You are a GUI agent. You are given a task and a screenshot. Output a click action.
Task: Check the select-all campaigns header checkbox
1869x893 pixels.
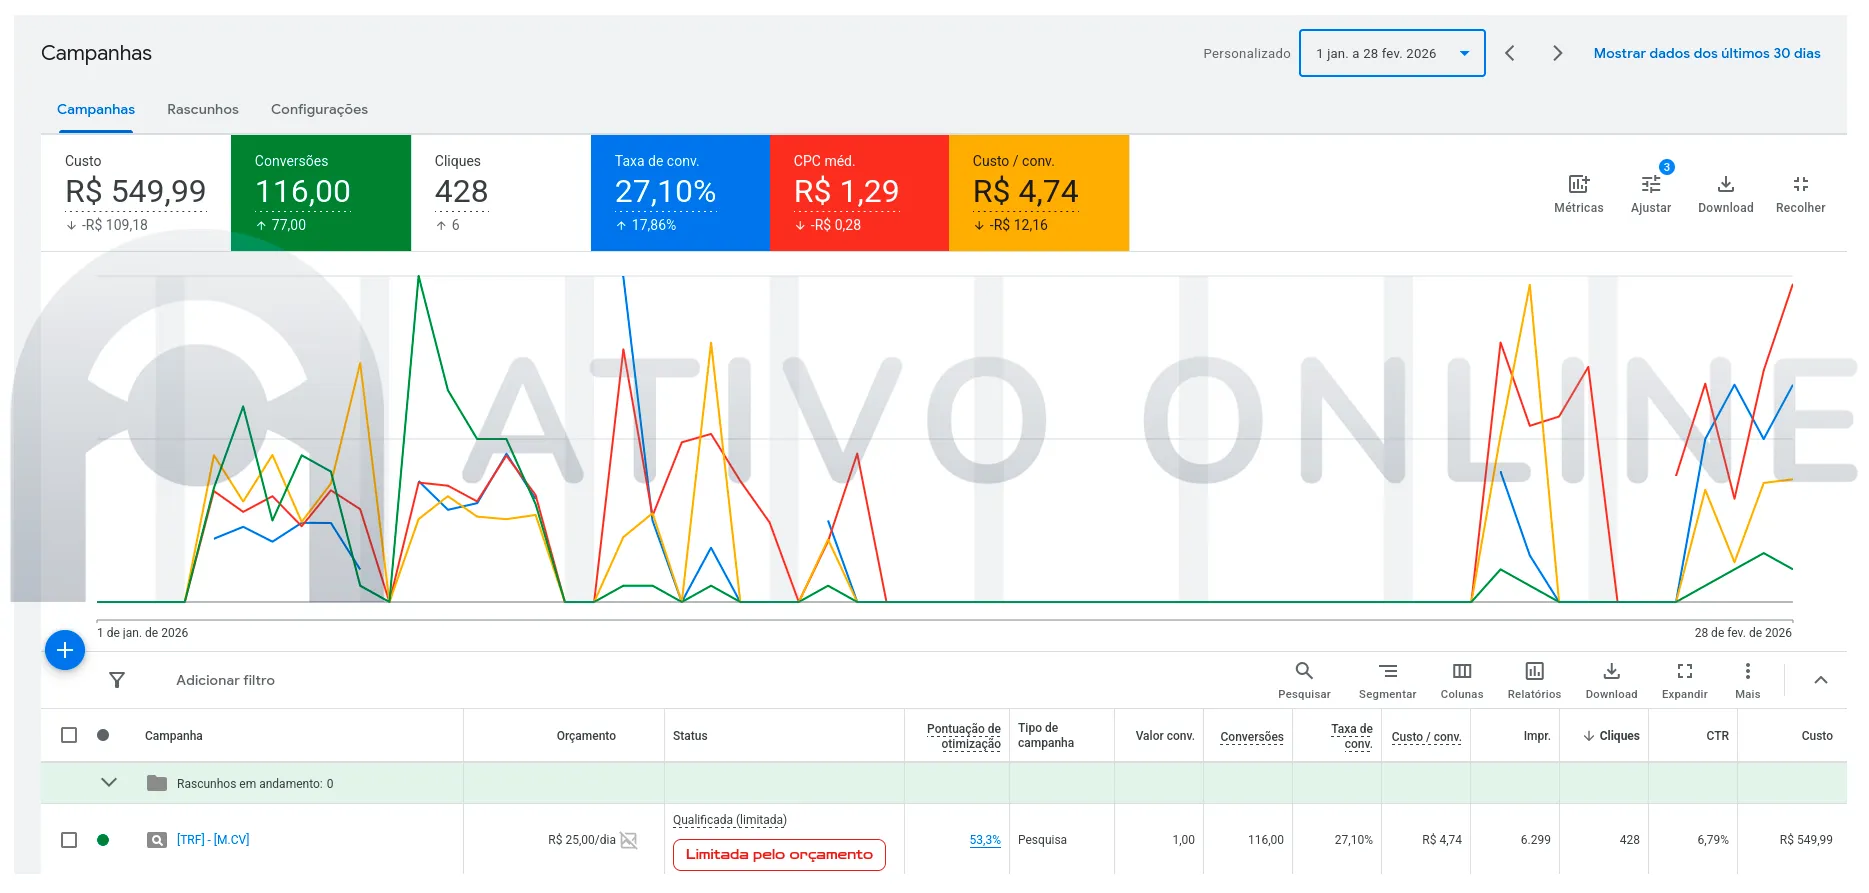click(x=69, y=735)
